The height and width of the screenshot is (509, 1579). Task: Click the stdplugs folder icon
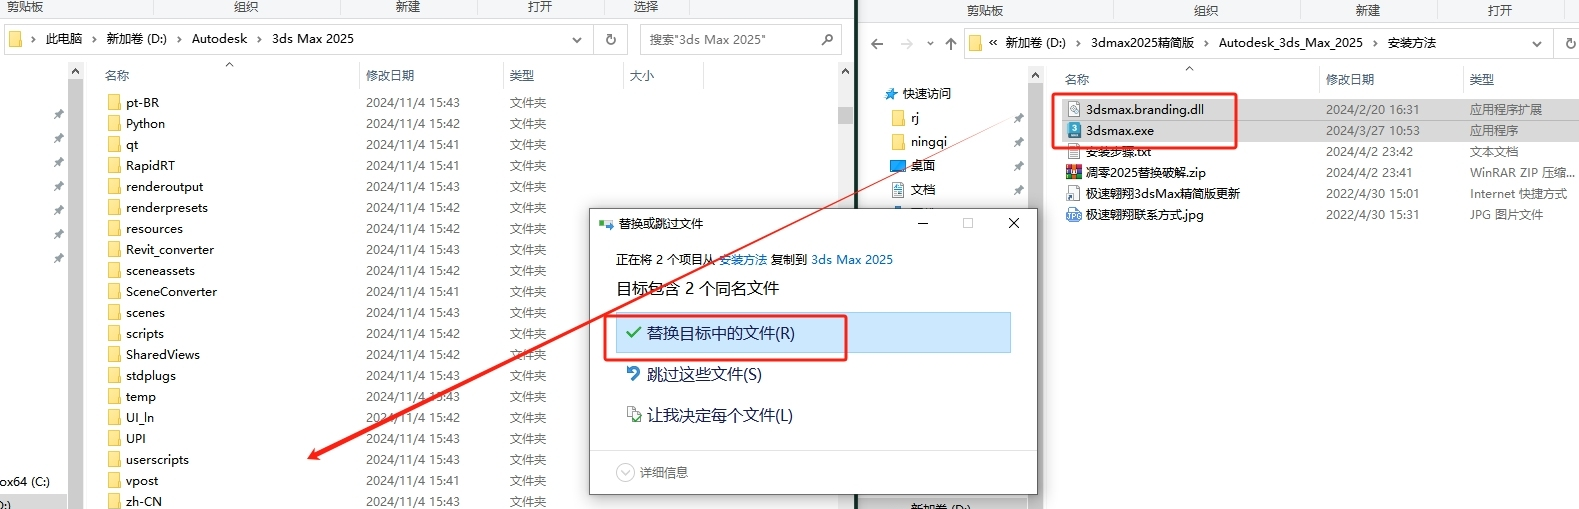click(x=114, y=375)
